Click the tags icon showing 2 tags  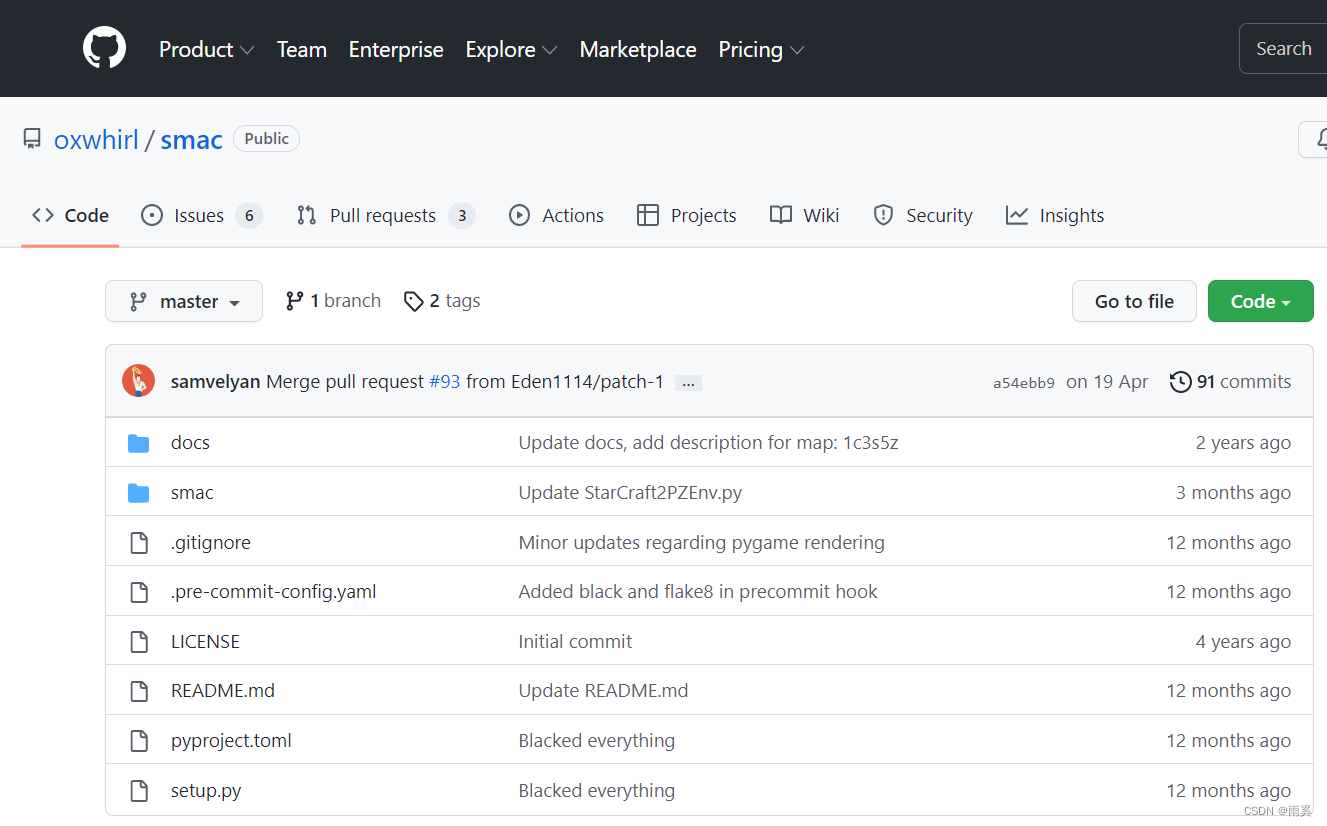(x=413, y=301)
